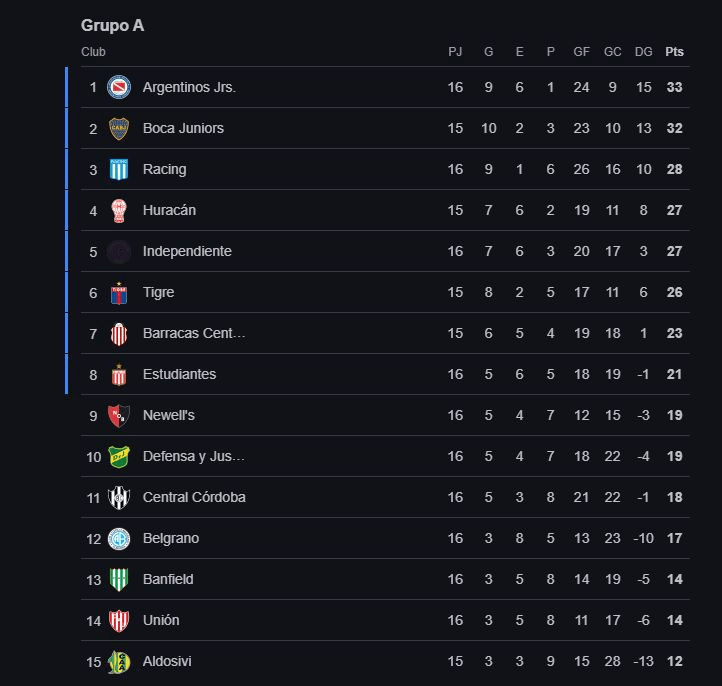This screenshot has height=686, width=722.
Task: Click Argentinos Jrs. points value 33
Action: click(x=675, y=87)
